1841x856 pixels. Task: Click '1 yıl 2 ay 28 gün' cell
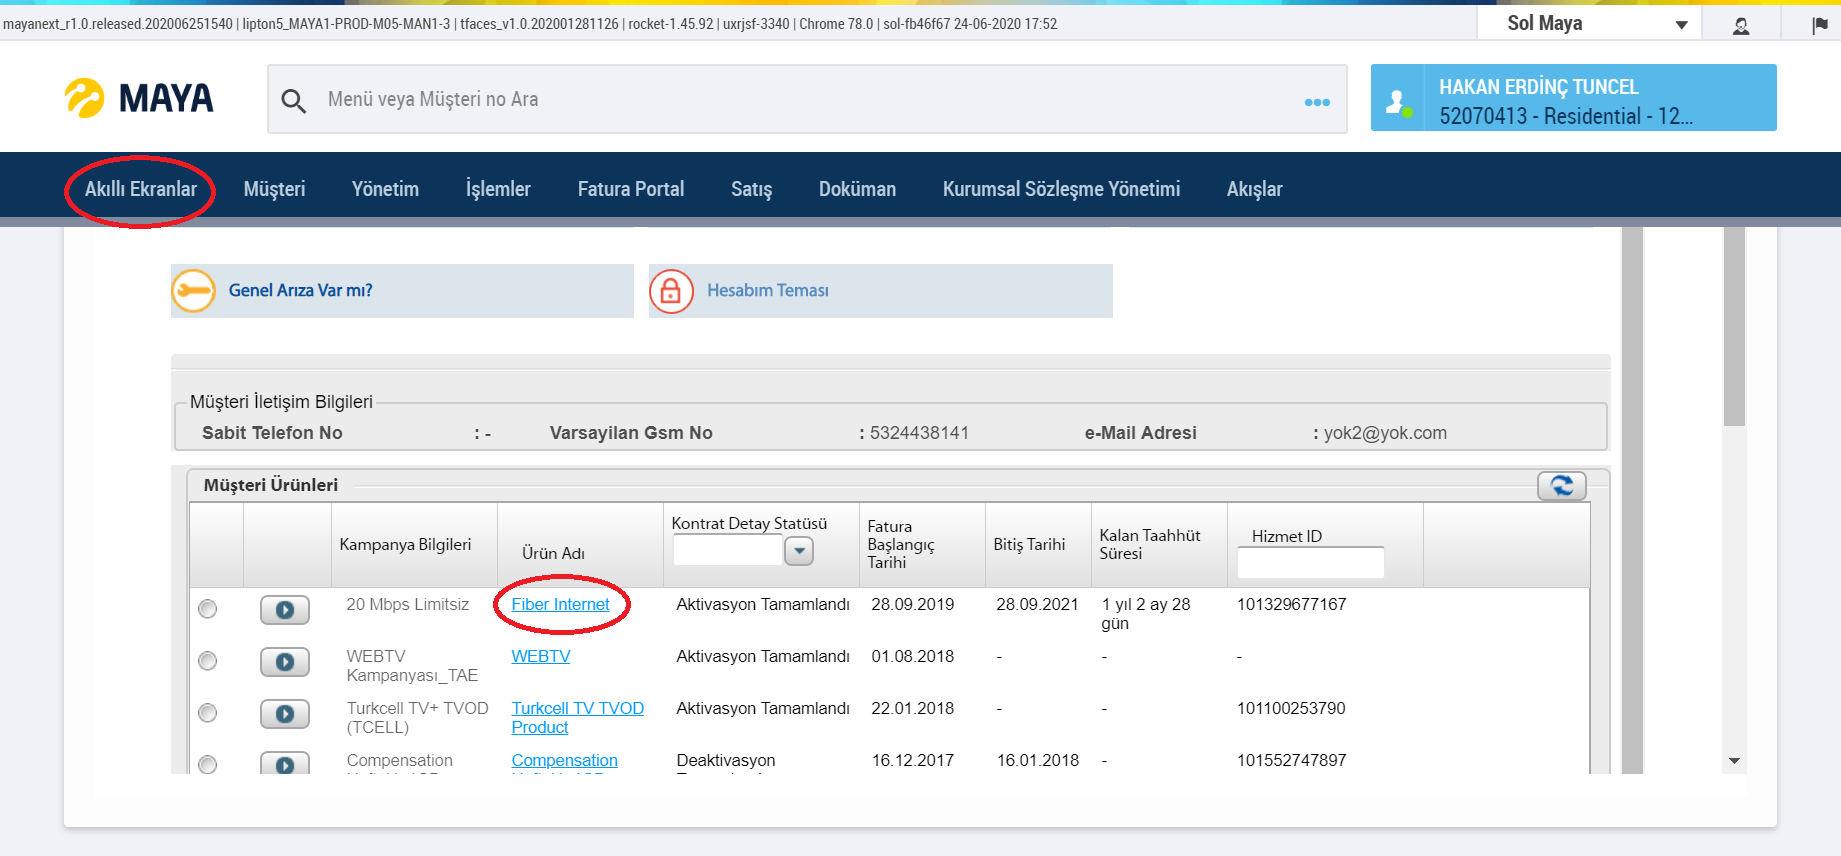[x=1146, y=614]
